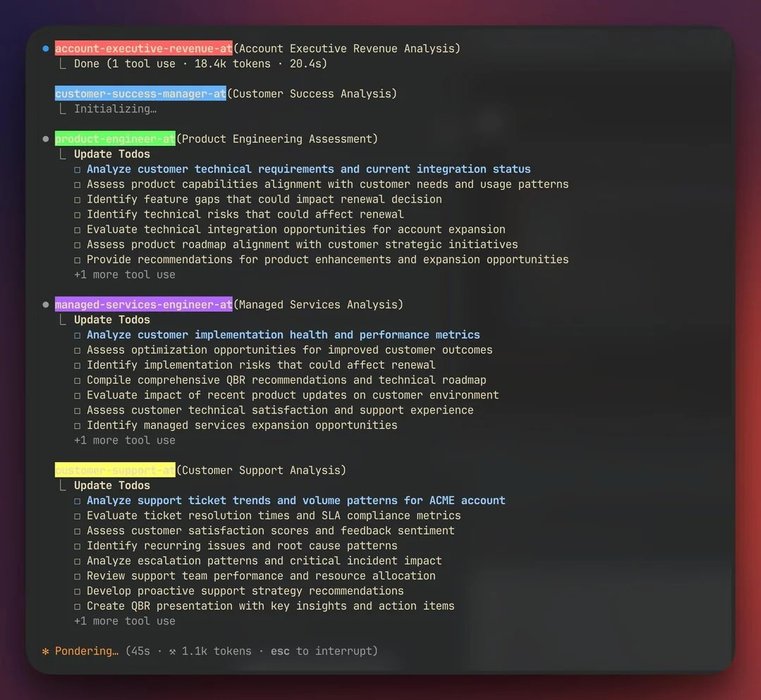Click the yellow customer-support-at agent label

point(115,470)
